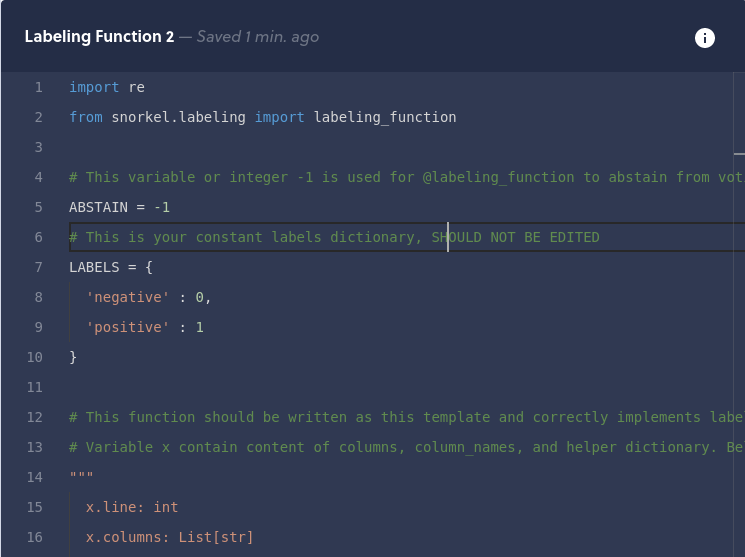Image resolution: width=745 pixels, height=557 pixels.
Task: Place cursor on the 'import re' line
Action: tap(107, 87)
